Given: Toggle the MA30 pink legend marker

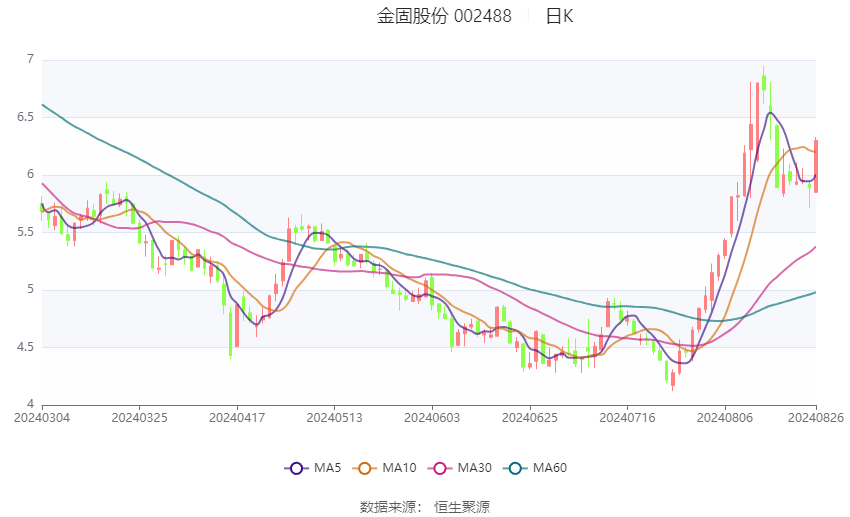Looking at the screenshot, I should 440,468.
